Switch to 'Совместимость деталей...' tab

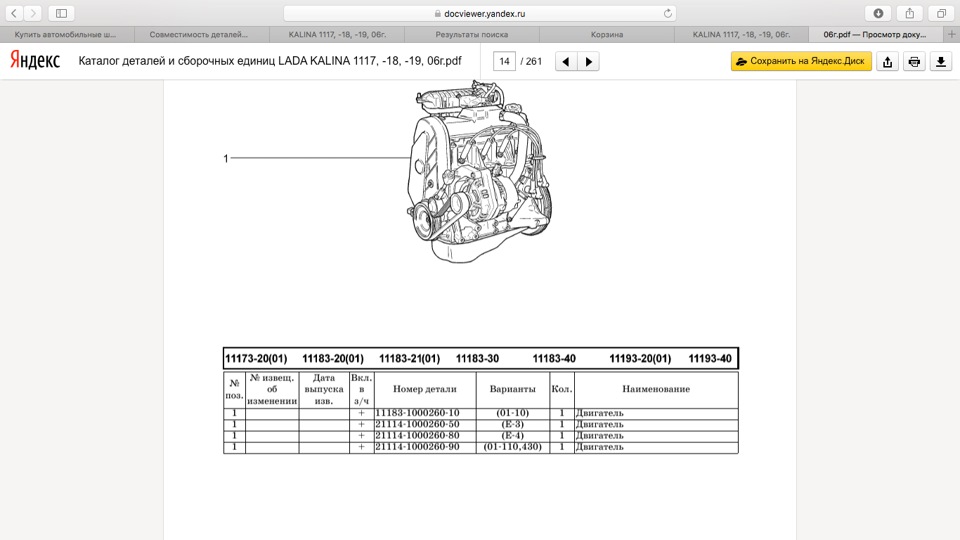(199, 34)
